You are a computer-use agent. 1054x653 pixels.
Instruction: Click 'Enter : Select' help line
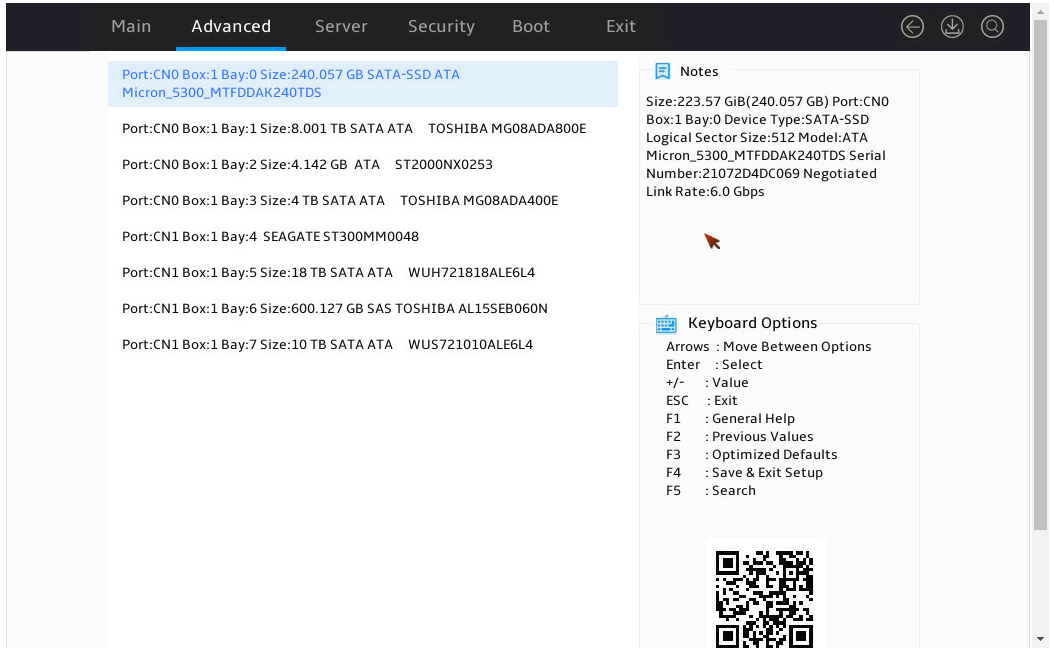click(x=714, y=364)
